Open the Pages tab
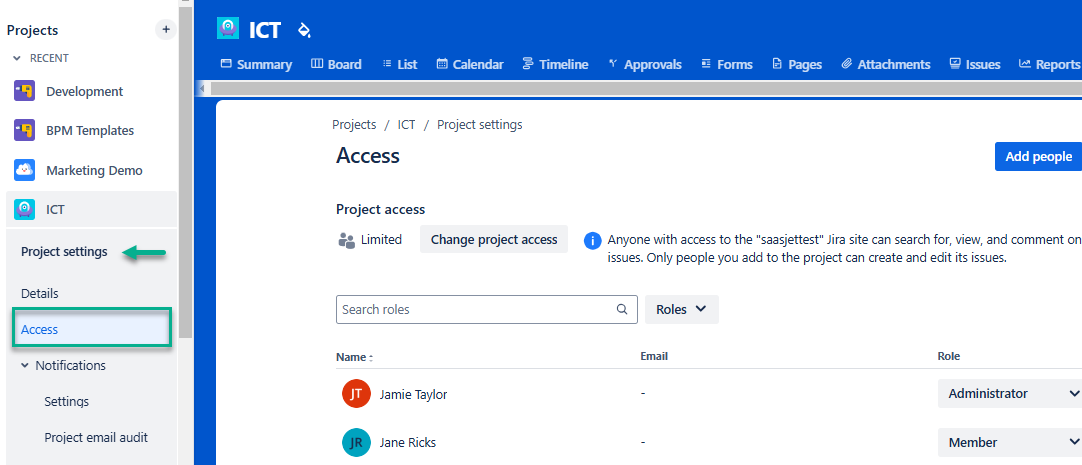Screen dimensions: 1082x465 (x=797, y=64)
